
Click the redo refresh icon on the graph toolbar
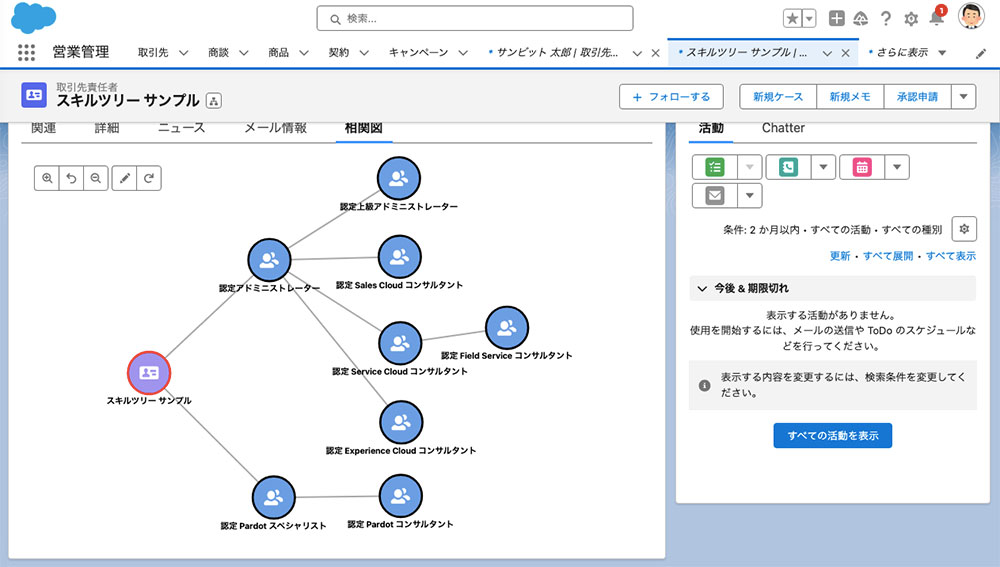coord(149,179)
